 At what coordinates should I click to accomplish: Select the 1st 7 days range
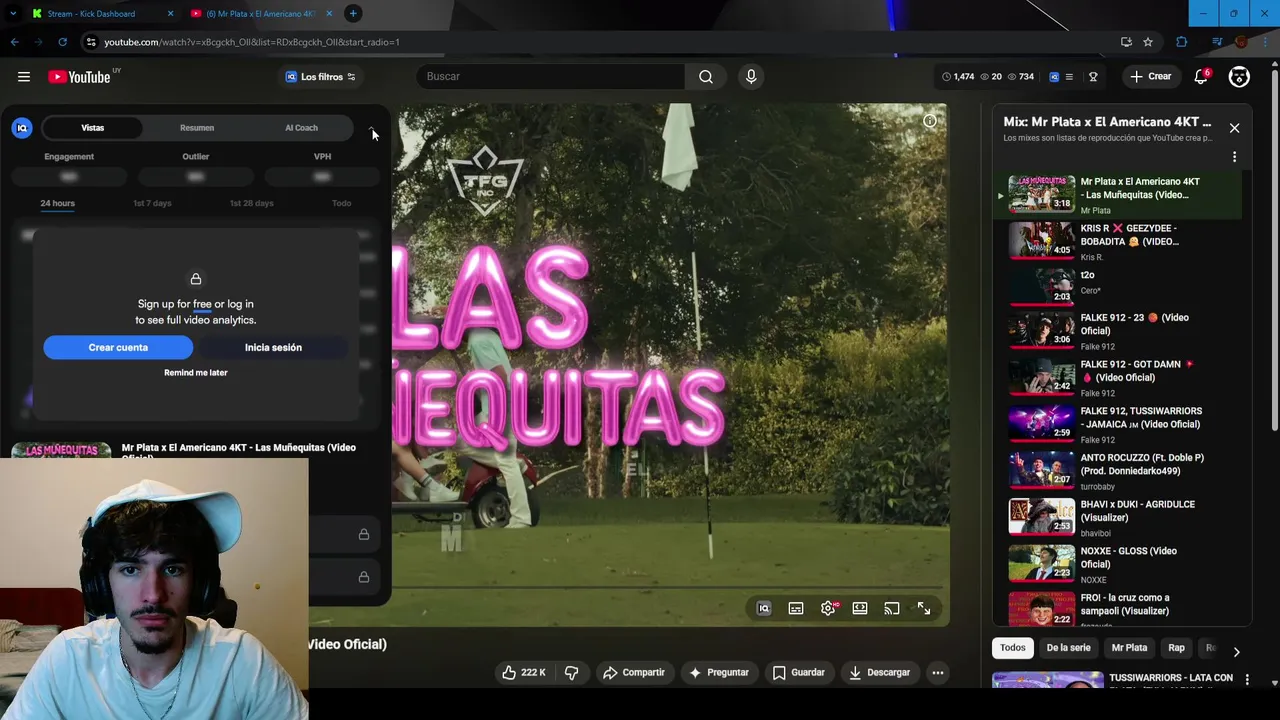[152, 203]
